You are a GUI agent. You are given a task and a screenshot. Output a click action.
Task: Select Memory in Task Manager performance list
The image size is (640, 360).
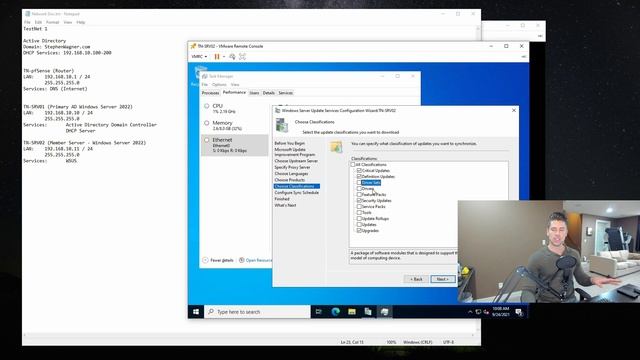[x=235, y=125]
